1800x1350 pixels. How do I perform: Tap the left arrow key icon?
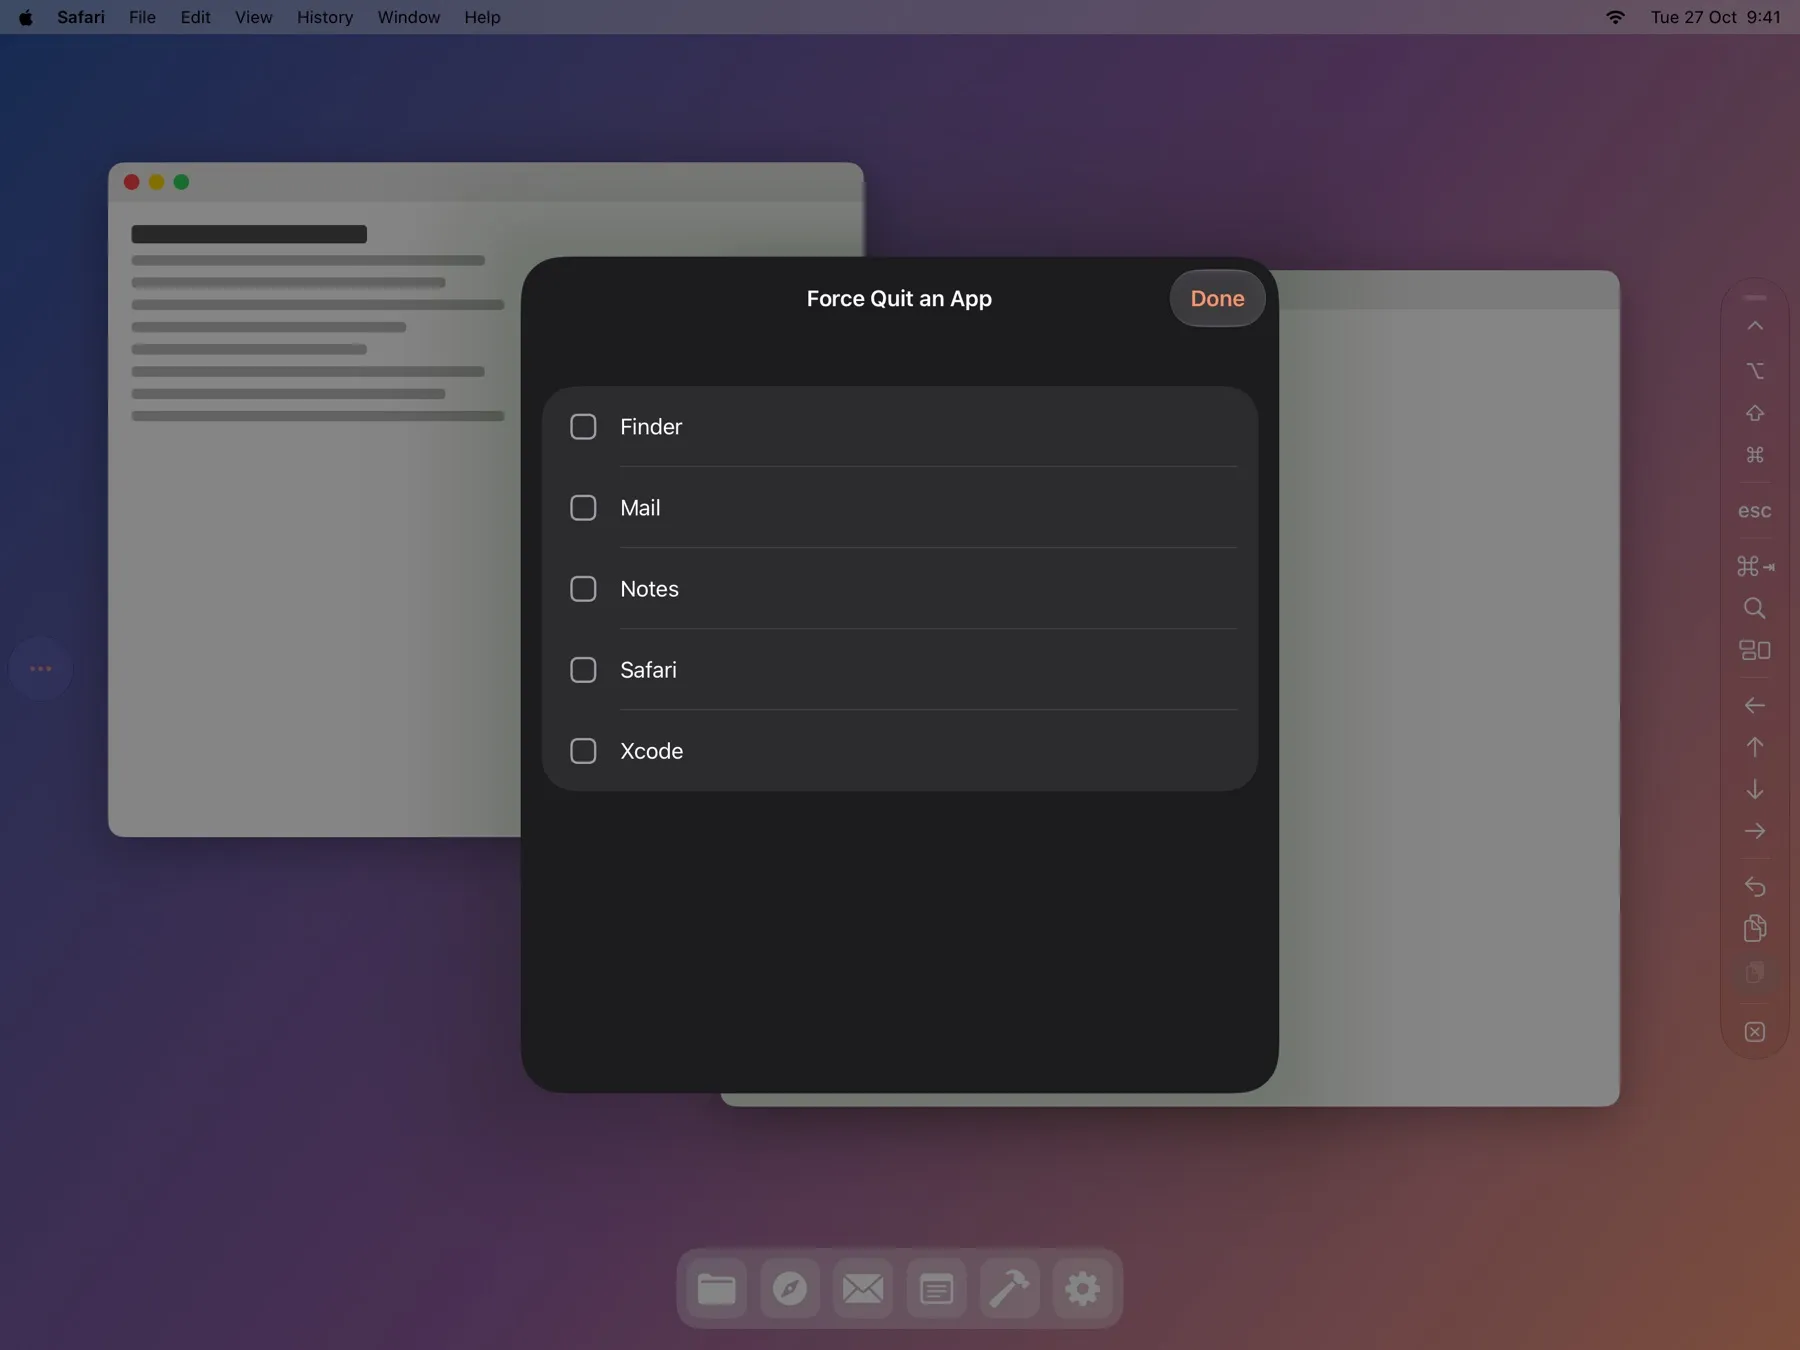(x=1755, y=705)
